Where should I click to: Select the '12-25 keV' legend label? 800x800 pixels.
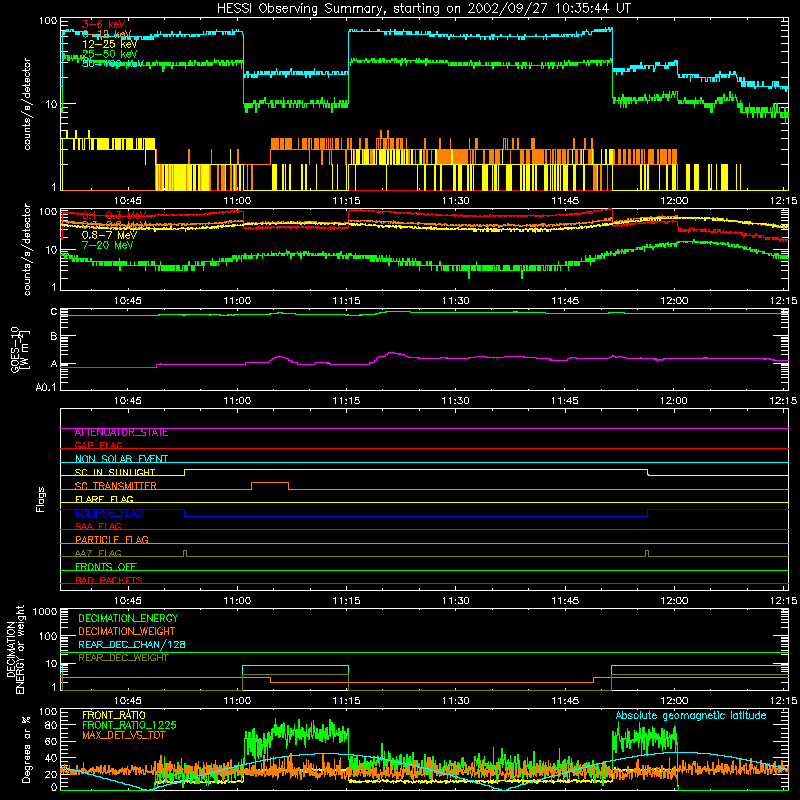tap(110, 44)
